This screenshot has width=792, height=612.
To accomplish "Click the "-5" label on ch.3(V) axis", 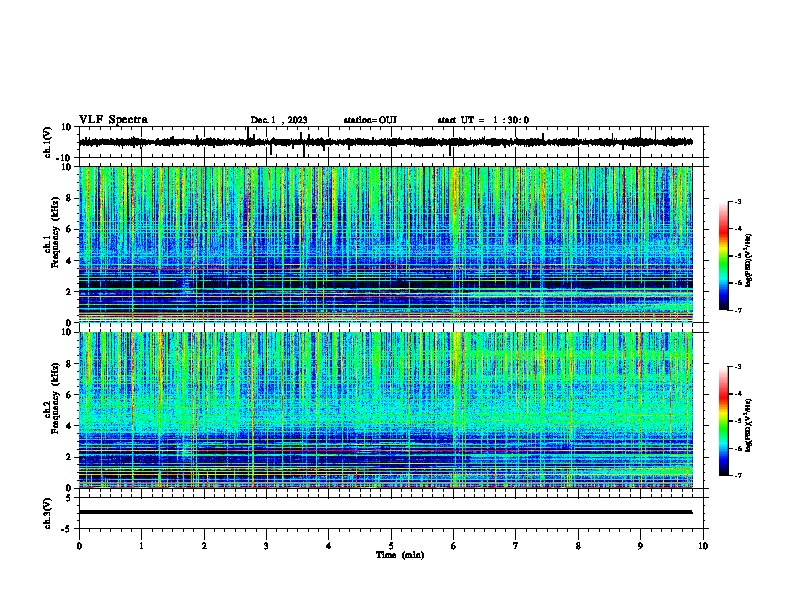I will tap(68, 529).
